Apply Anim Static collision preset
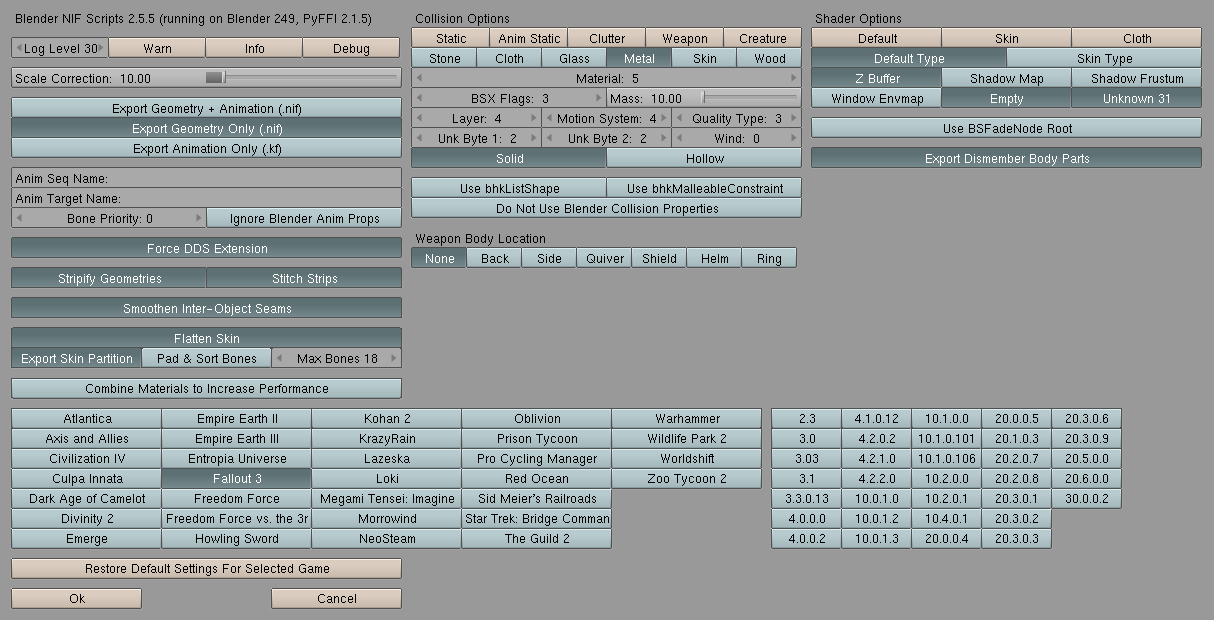1214x620 pixels. coord(529,38)
